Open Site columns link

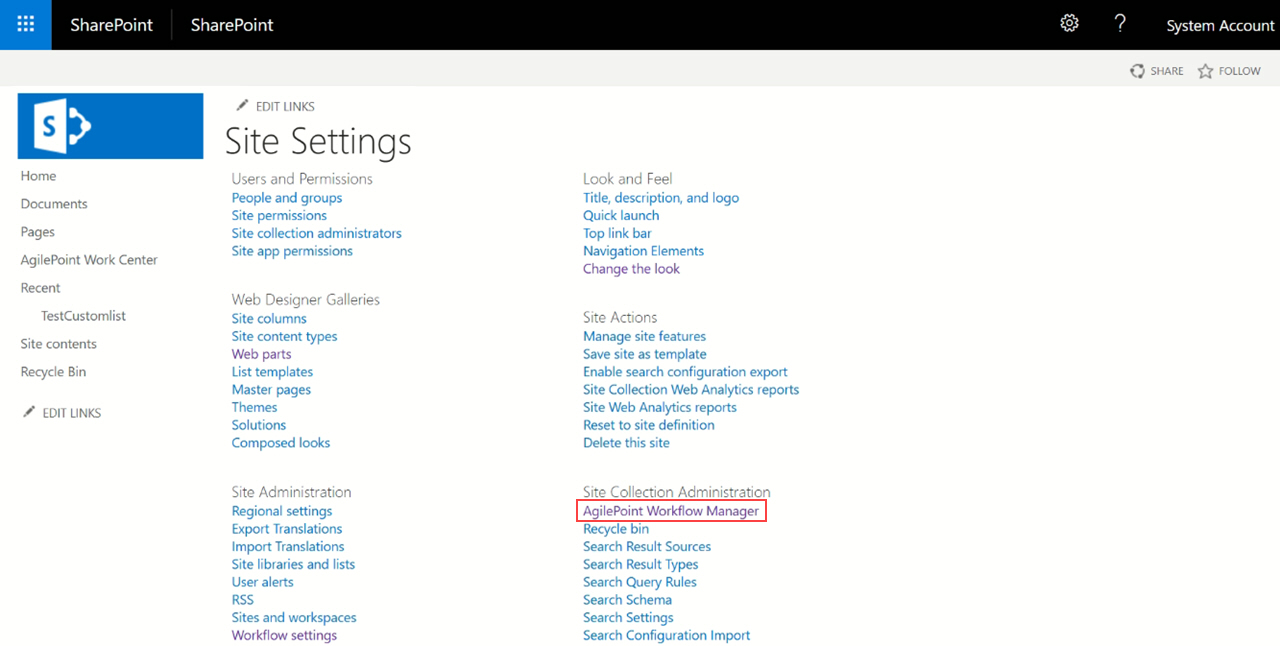(269, 318)
